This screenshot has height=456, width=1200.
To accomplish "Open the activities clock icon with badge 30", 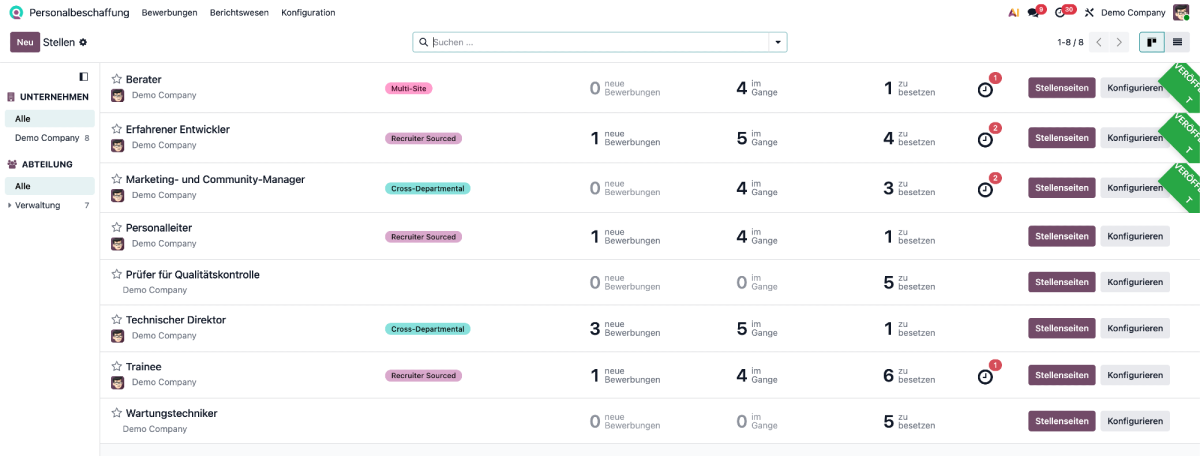I will point(1061,13).
